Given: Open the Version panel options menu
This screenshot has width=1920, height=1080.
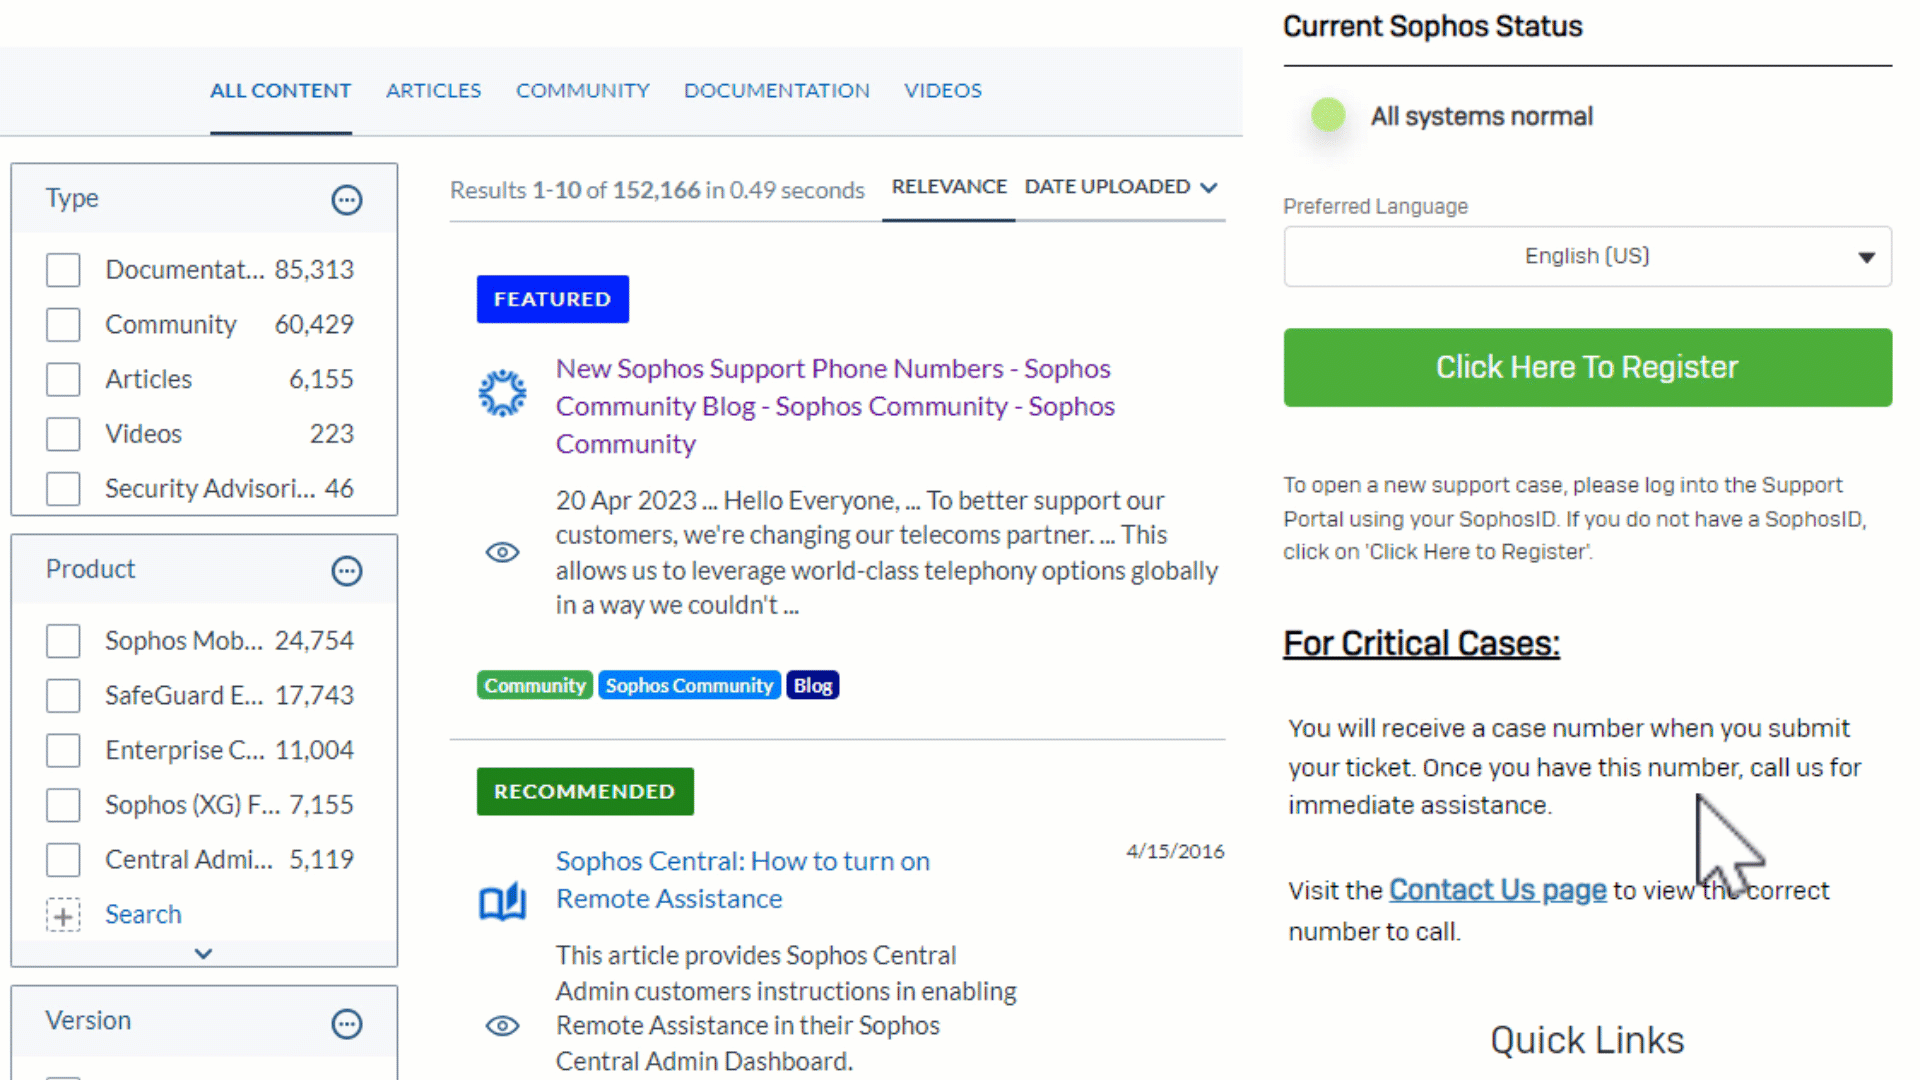Looking at the screenshot, I should tap(346, 1024).
